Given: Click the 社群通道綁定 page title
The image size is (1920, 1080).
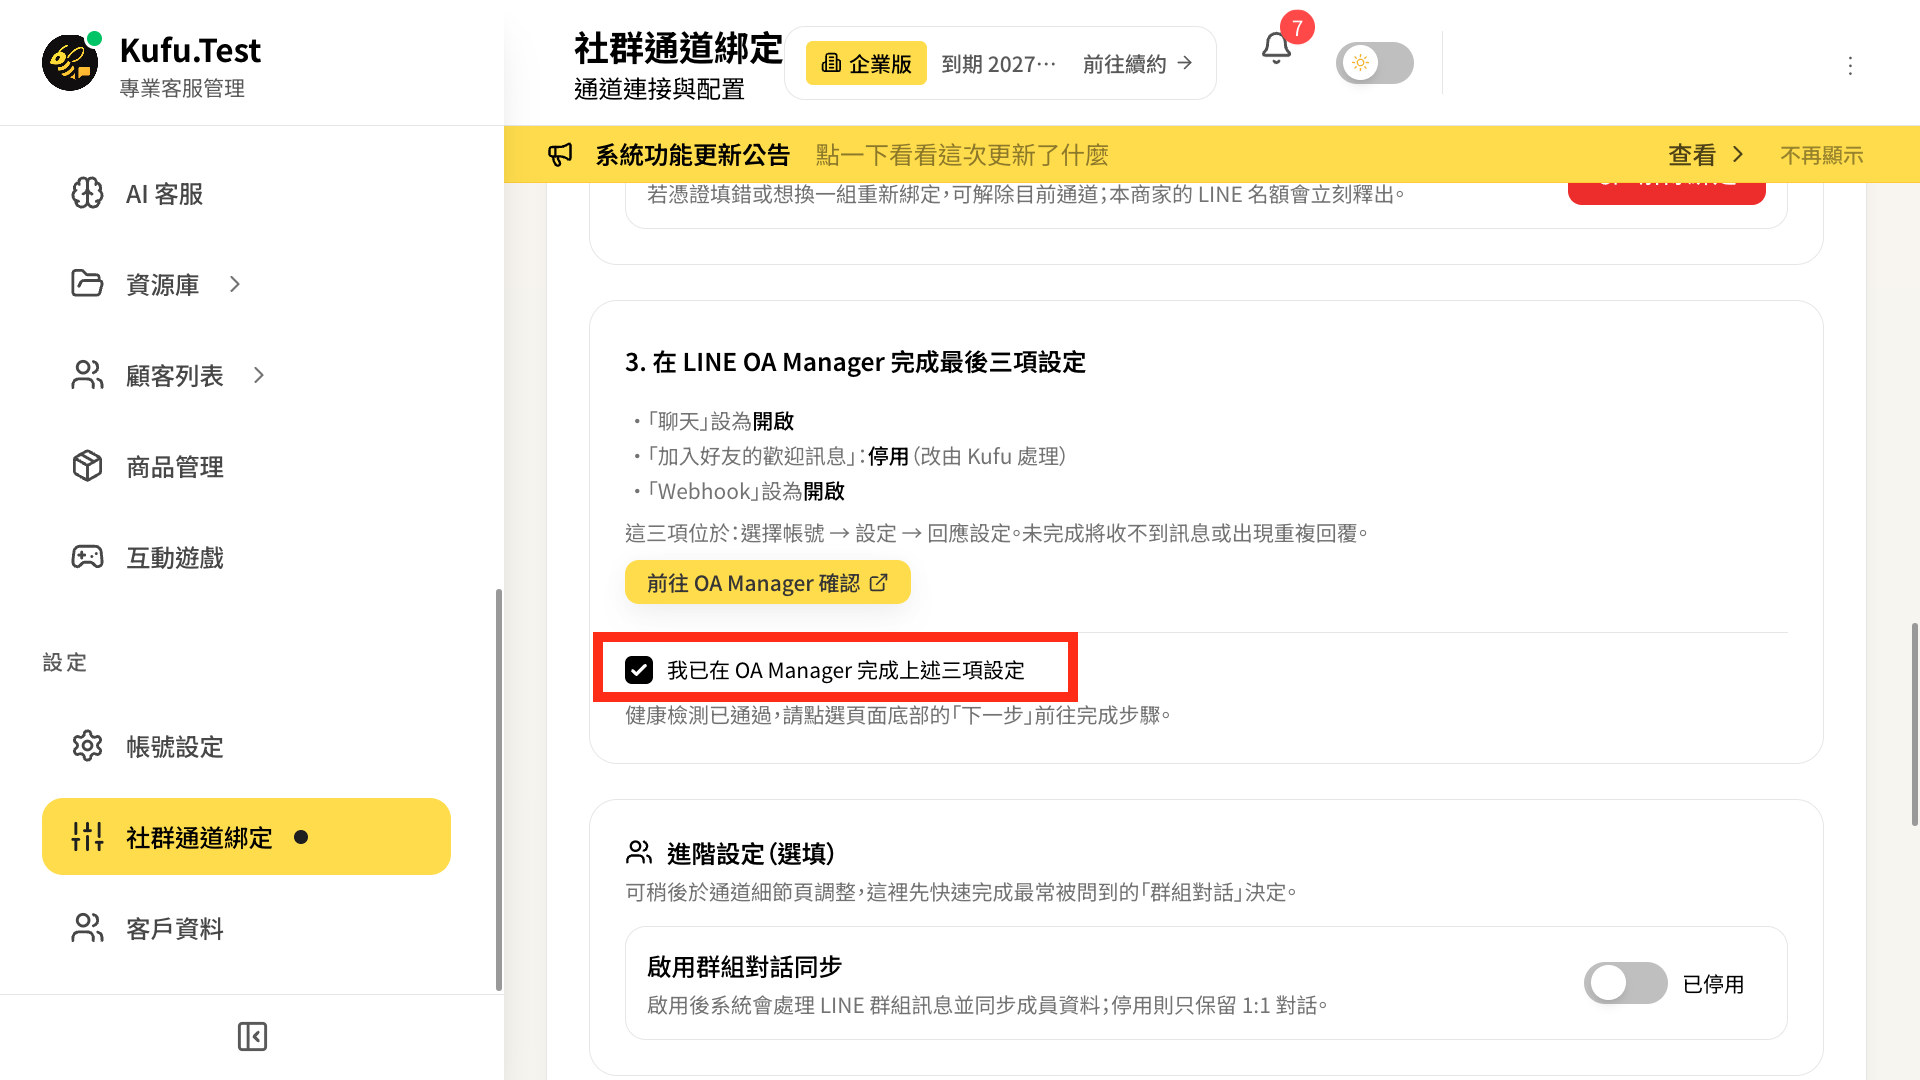Looking at the screenshot, I should (678, 48).
